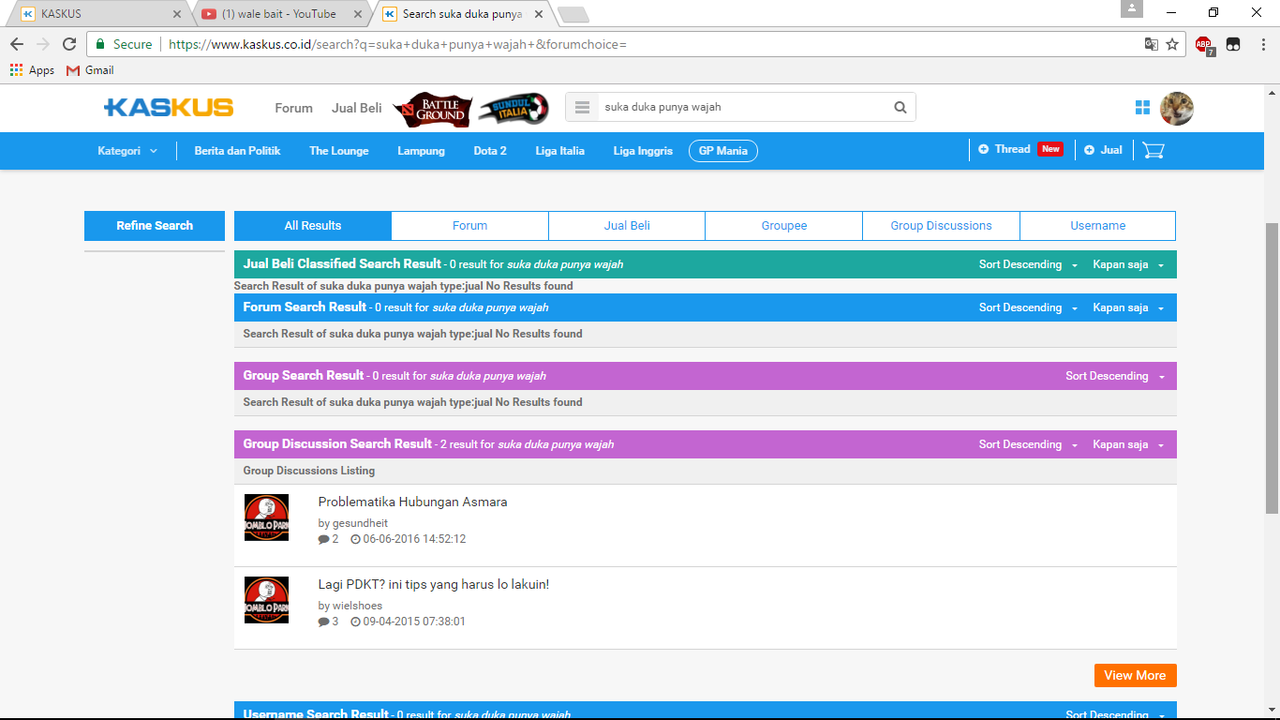Open user gesundheit's profile
This screenshot has width=1280, height=720.
(x=361, y=523)
